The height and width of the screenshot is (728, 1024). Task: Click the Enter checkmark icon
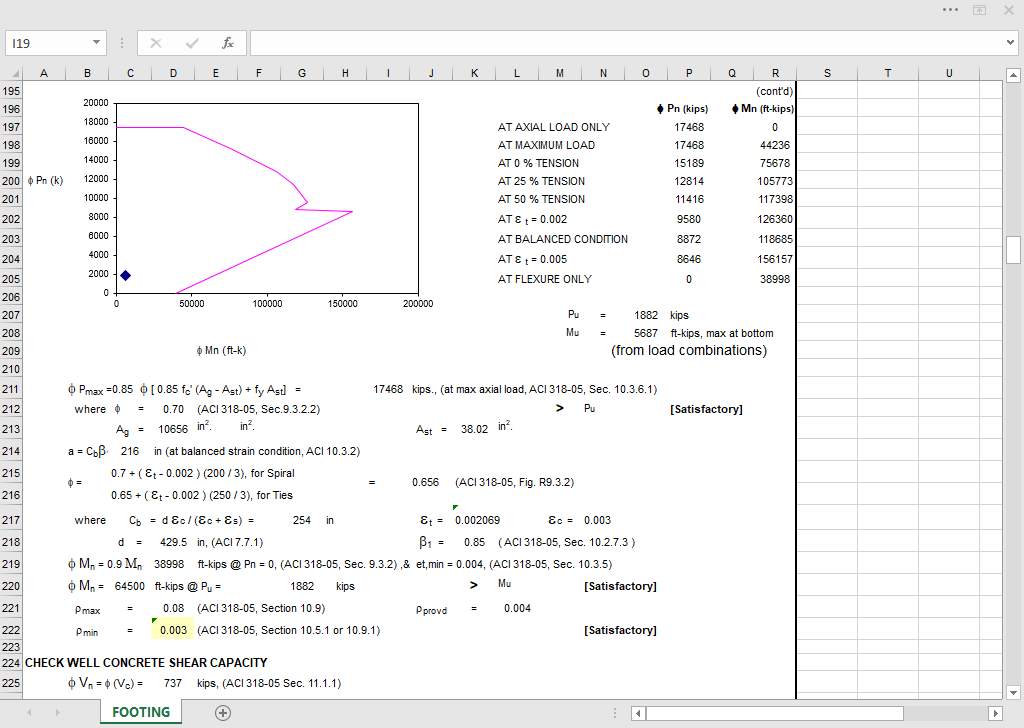click(192, 43)
